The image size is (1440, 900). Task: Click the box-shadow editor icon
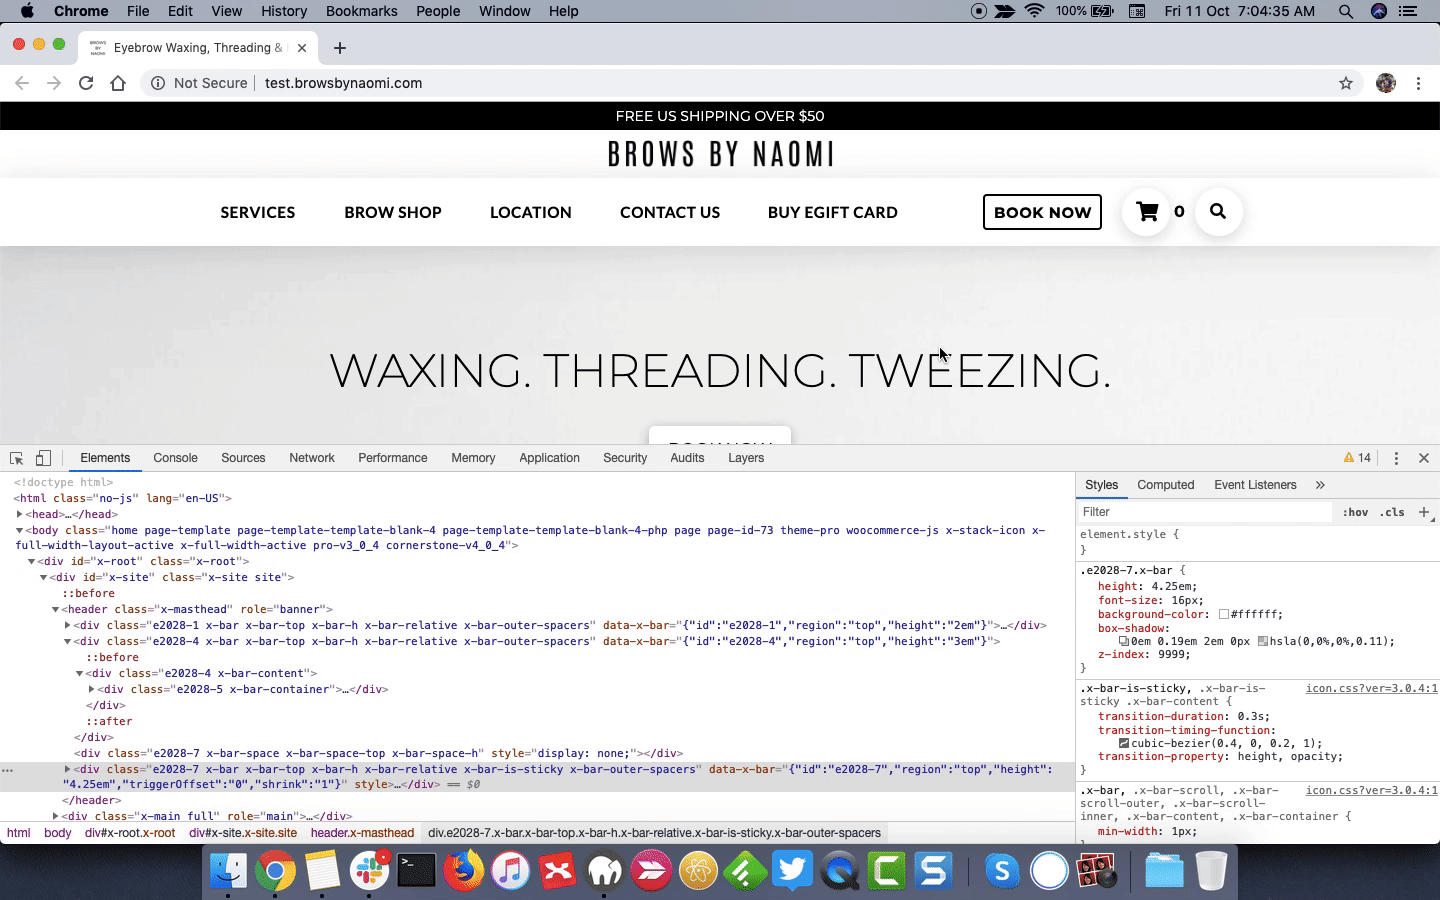[x=1123, y=641]
